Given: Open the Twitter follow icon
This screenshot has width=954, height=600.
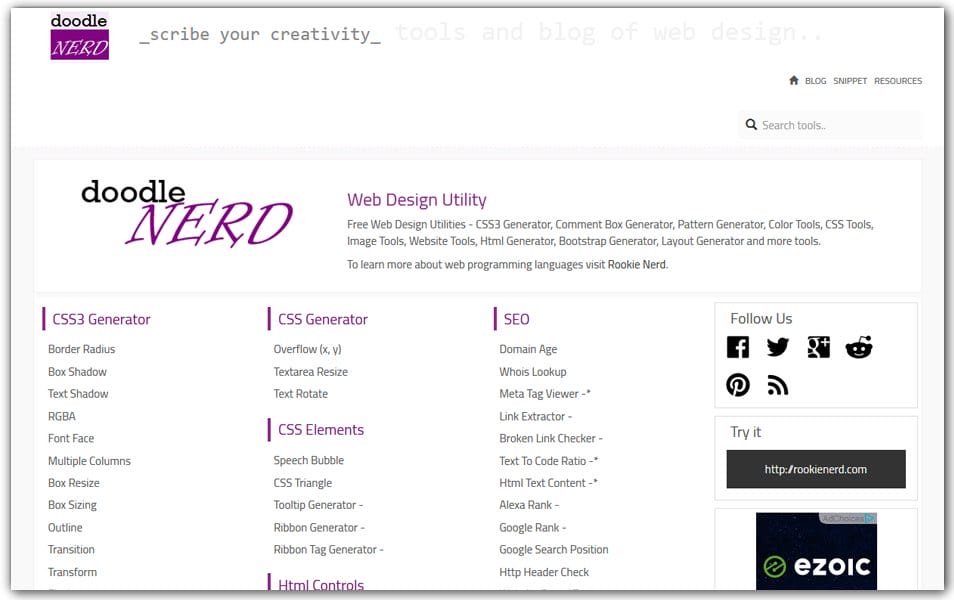Looking at the screenshot, I should tap(778, 347).
